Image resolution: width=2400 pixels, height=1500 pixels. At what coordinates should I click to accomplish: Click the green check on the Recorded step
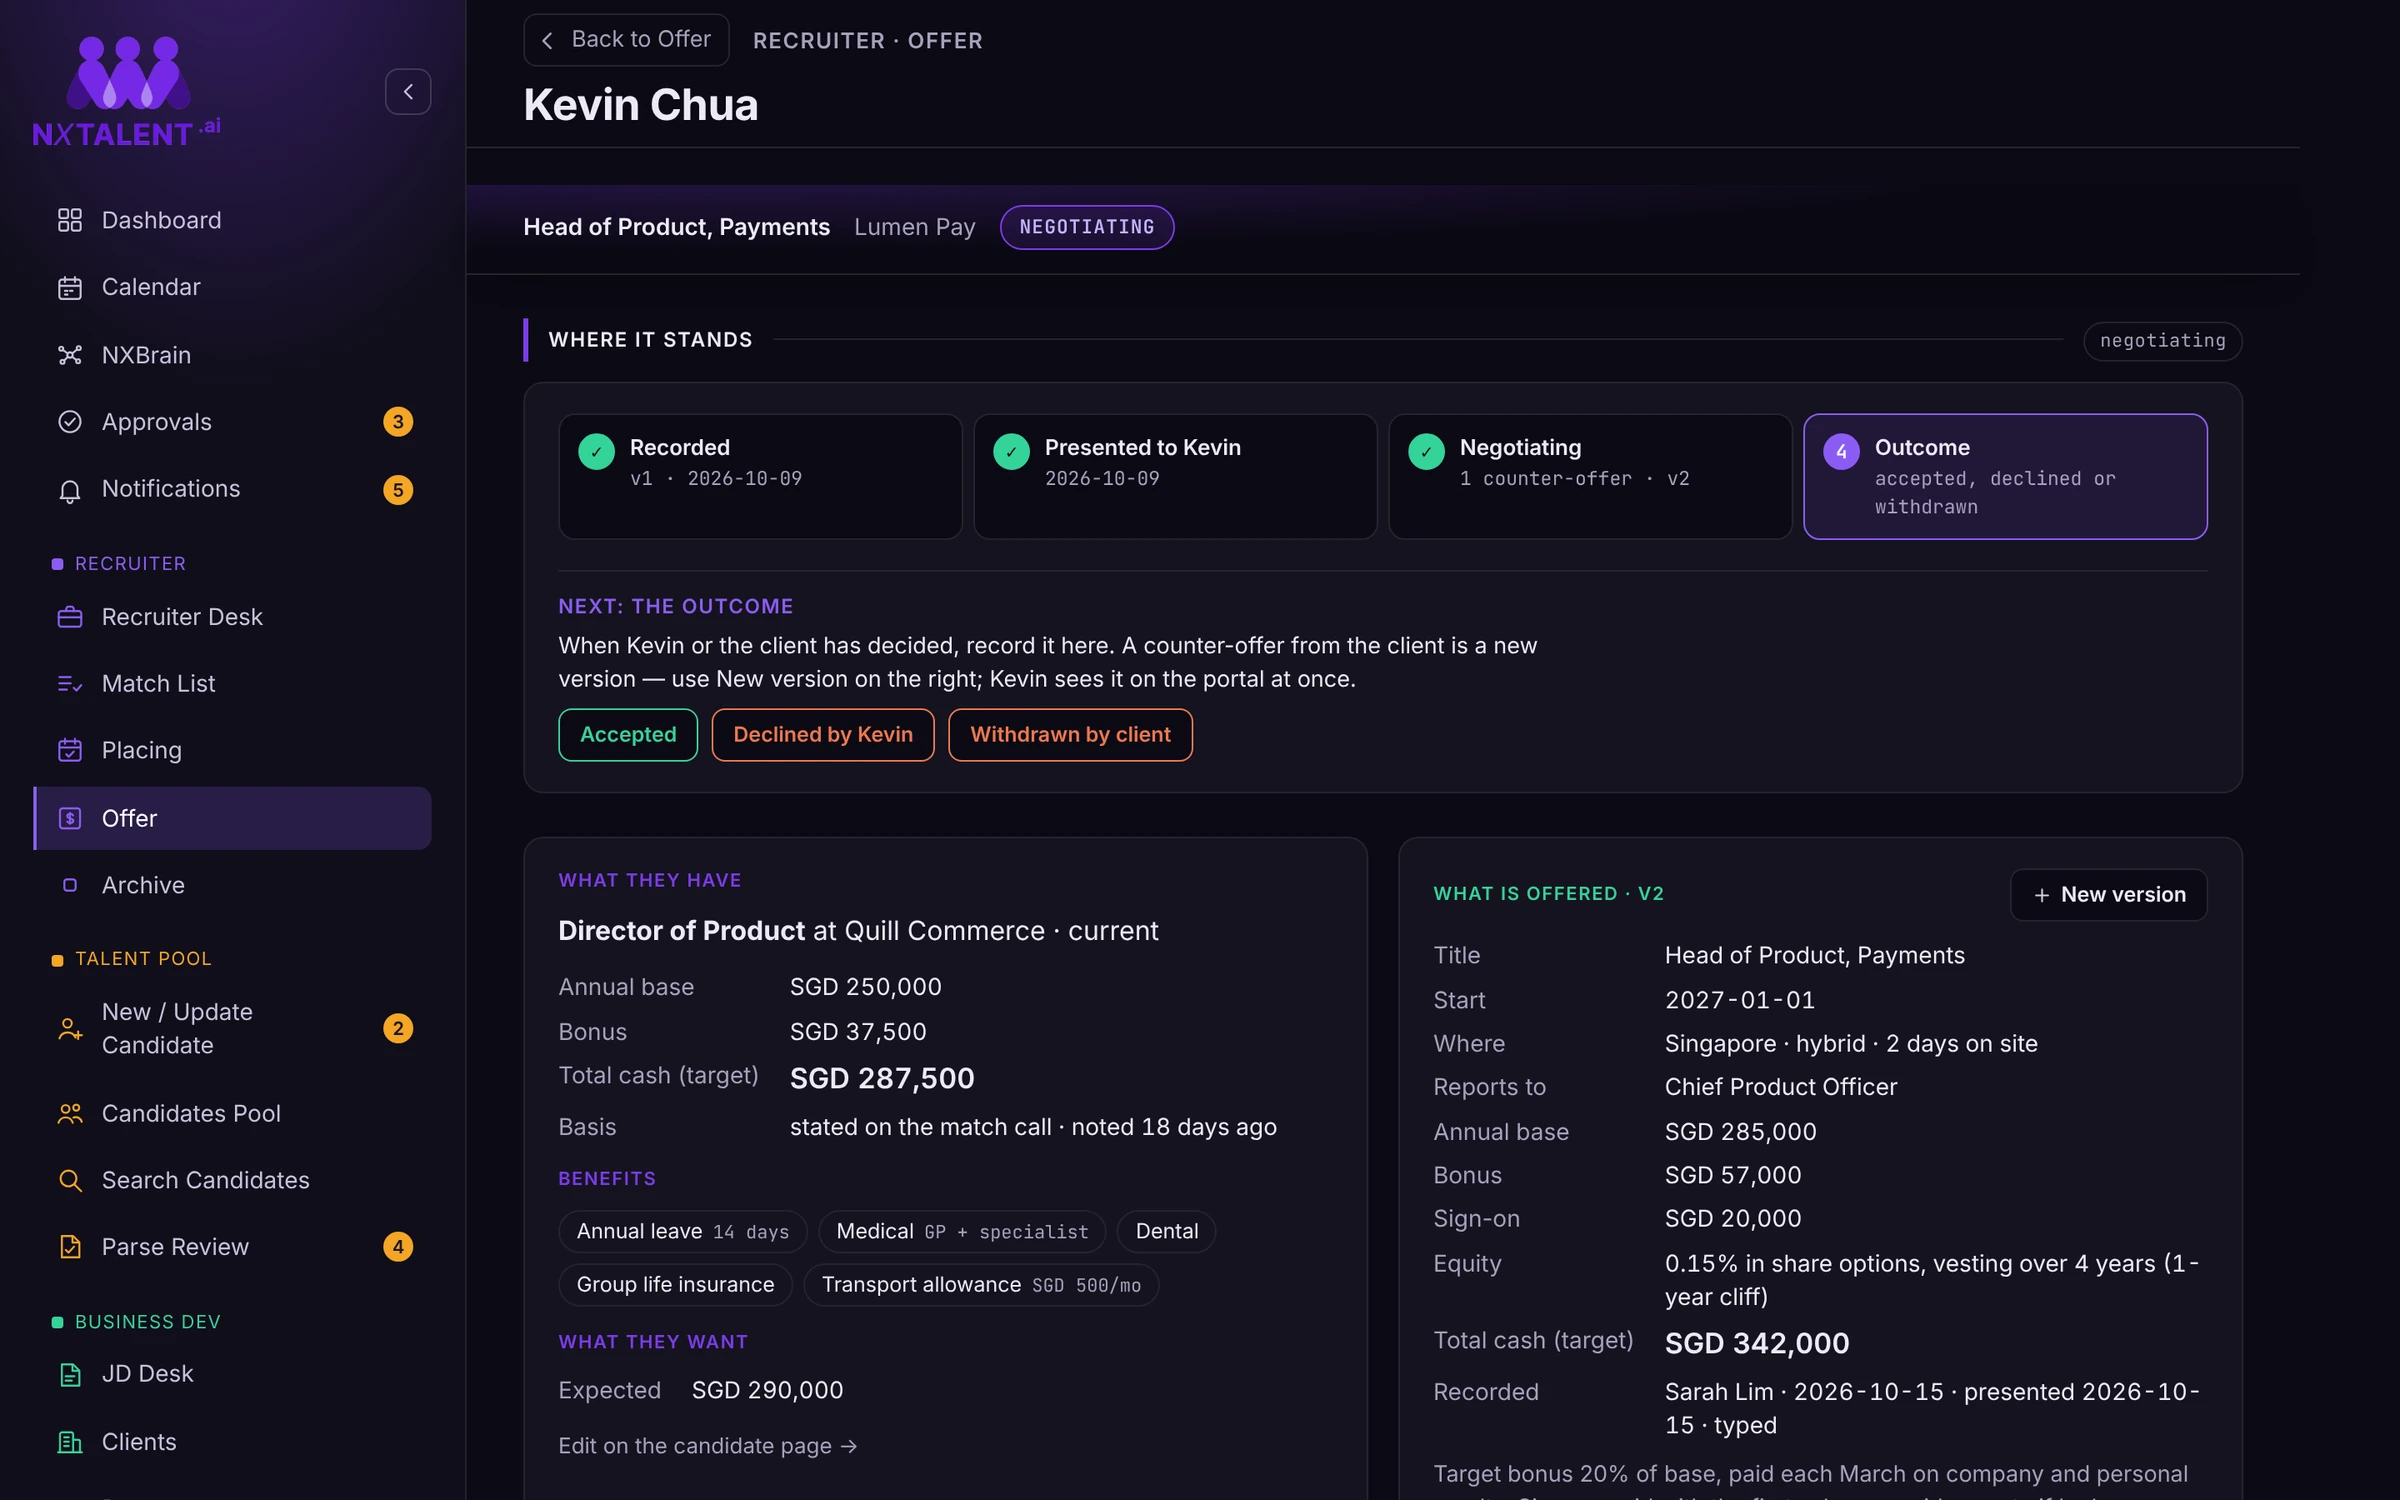coord(596,451)
